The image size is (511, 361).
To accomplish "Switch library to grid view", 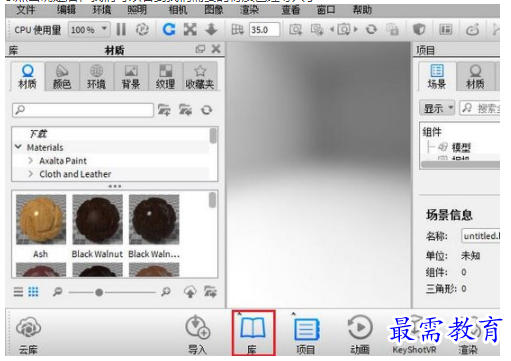I will click(x=33, y=292).
